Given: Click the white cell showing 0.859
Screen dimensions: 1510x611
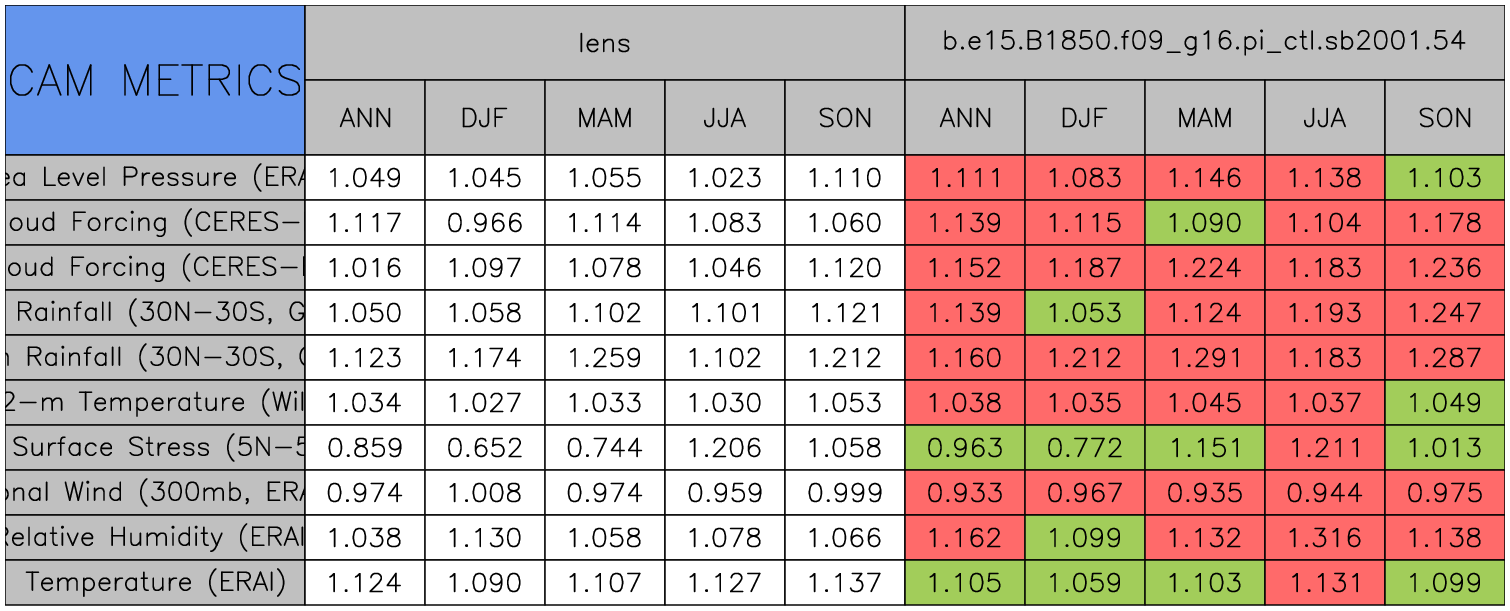Looking at the screenshot, I should [364, 447].
